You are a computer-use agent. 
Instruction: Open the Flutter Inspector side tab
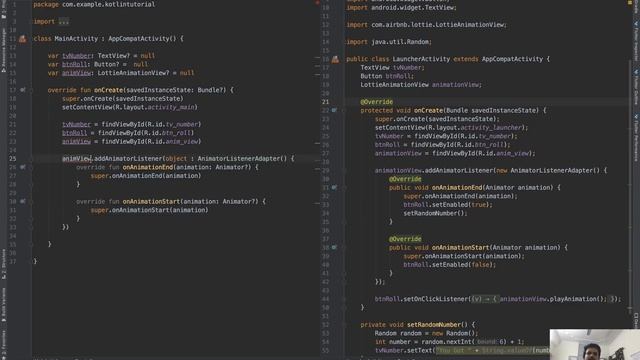pyautogui.click(x=636, y=41)
